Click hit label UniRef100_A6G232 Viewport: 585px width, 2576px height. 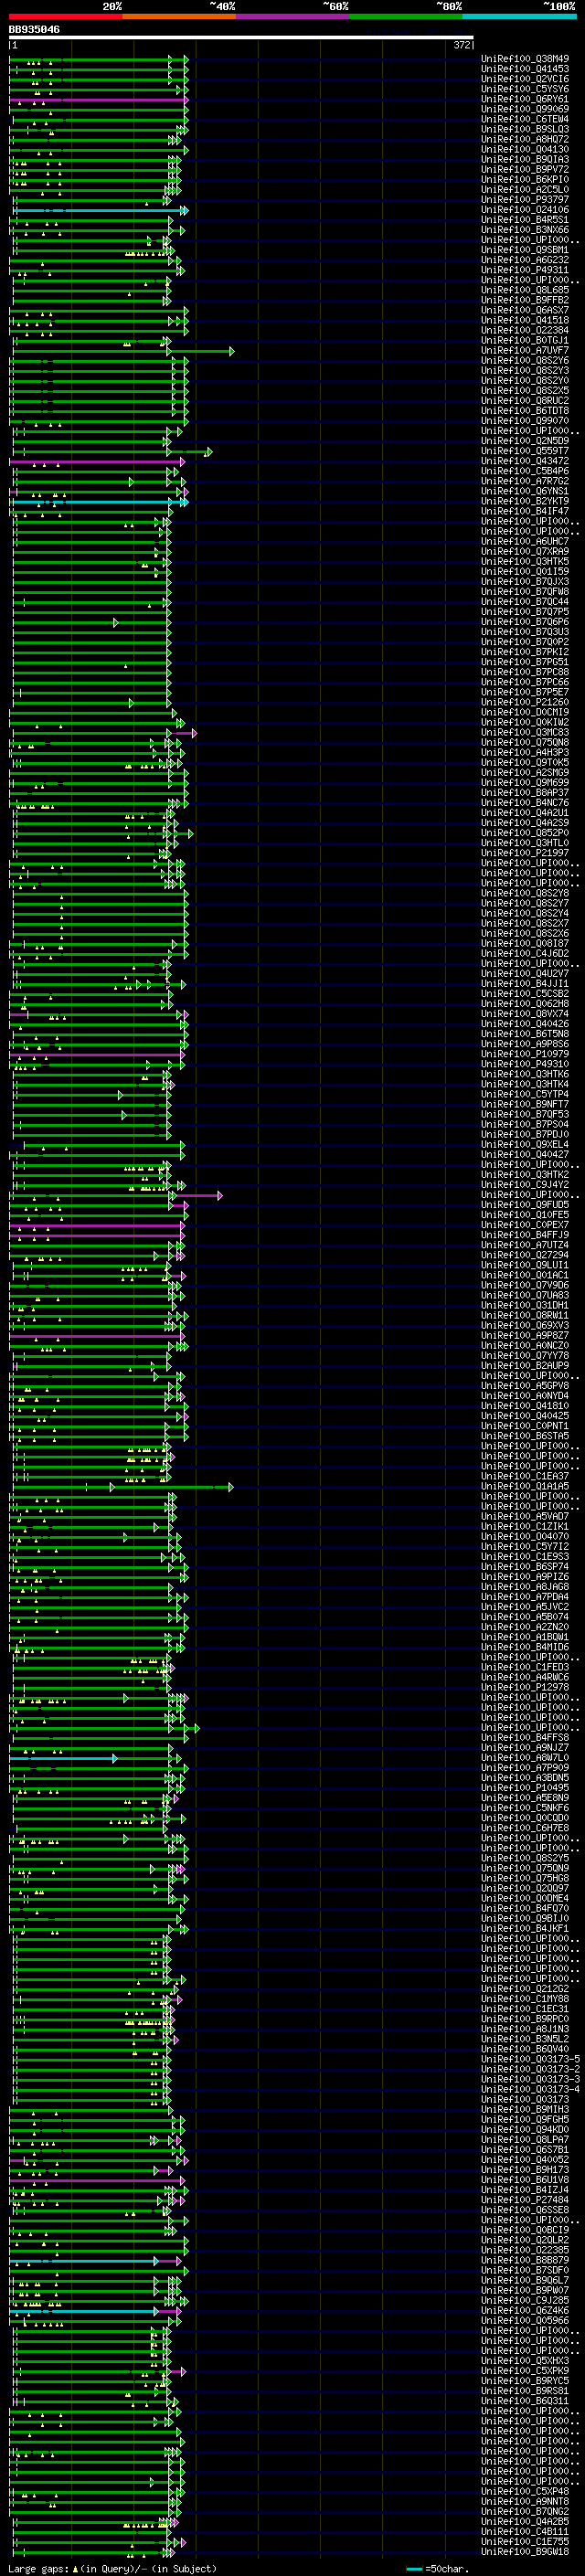coord(525,260)
